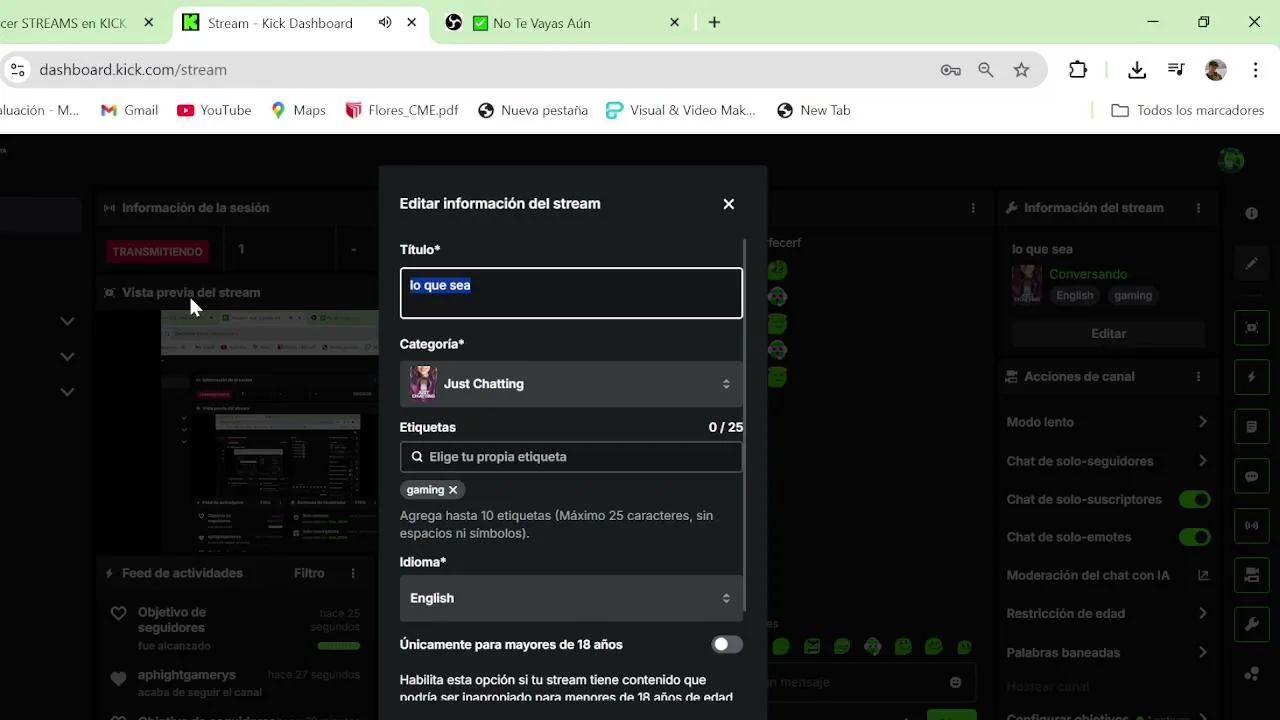Click the zoom magnifier icon in address bar
This screenshot has width=1280, height=720.
coord(986,70)
